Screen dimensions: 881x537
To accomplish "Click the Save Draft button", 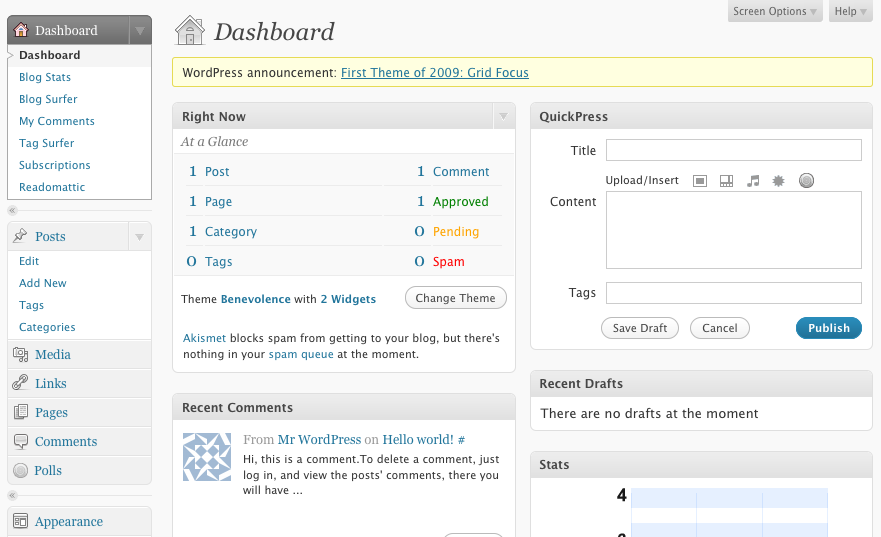I will 640,328.
